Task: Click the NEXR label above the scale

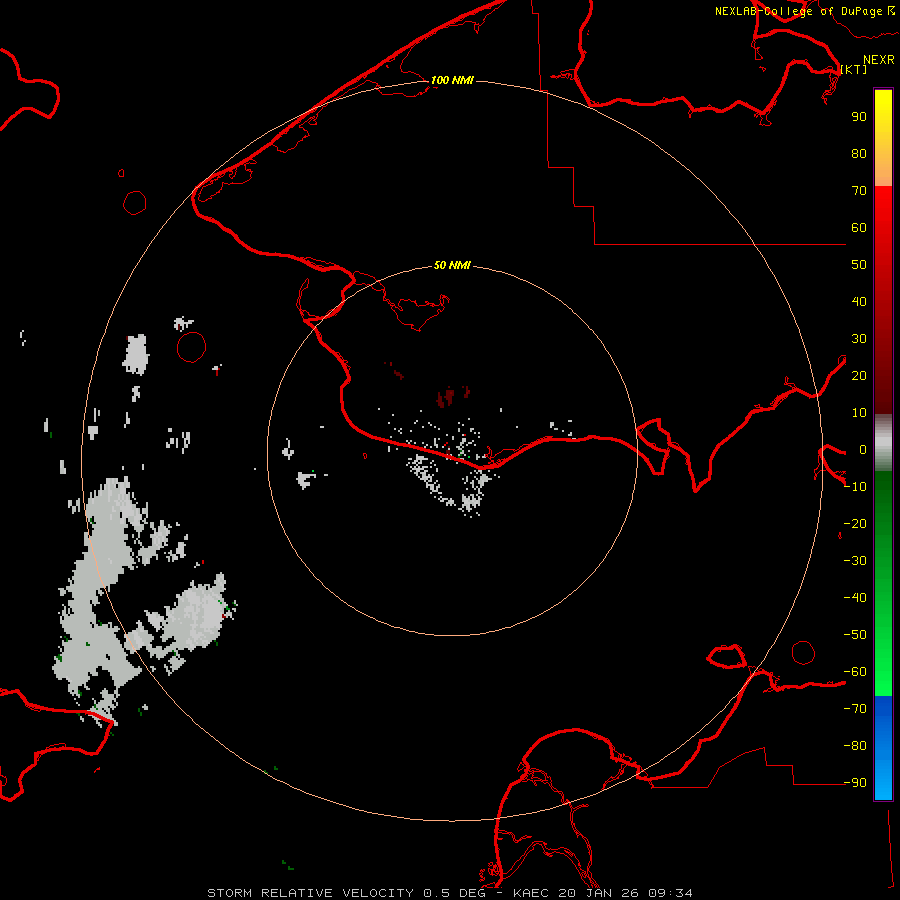Action: click(878, 60)
